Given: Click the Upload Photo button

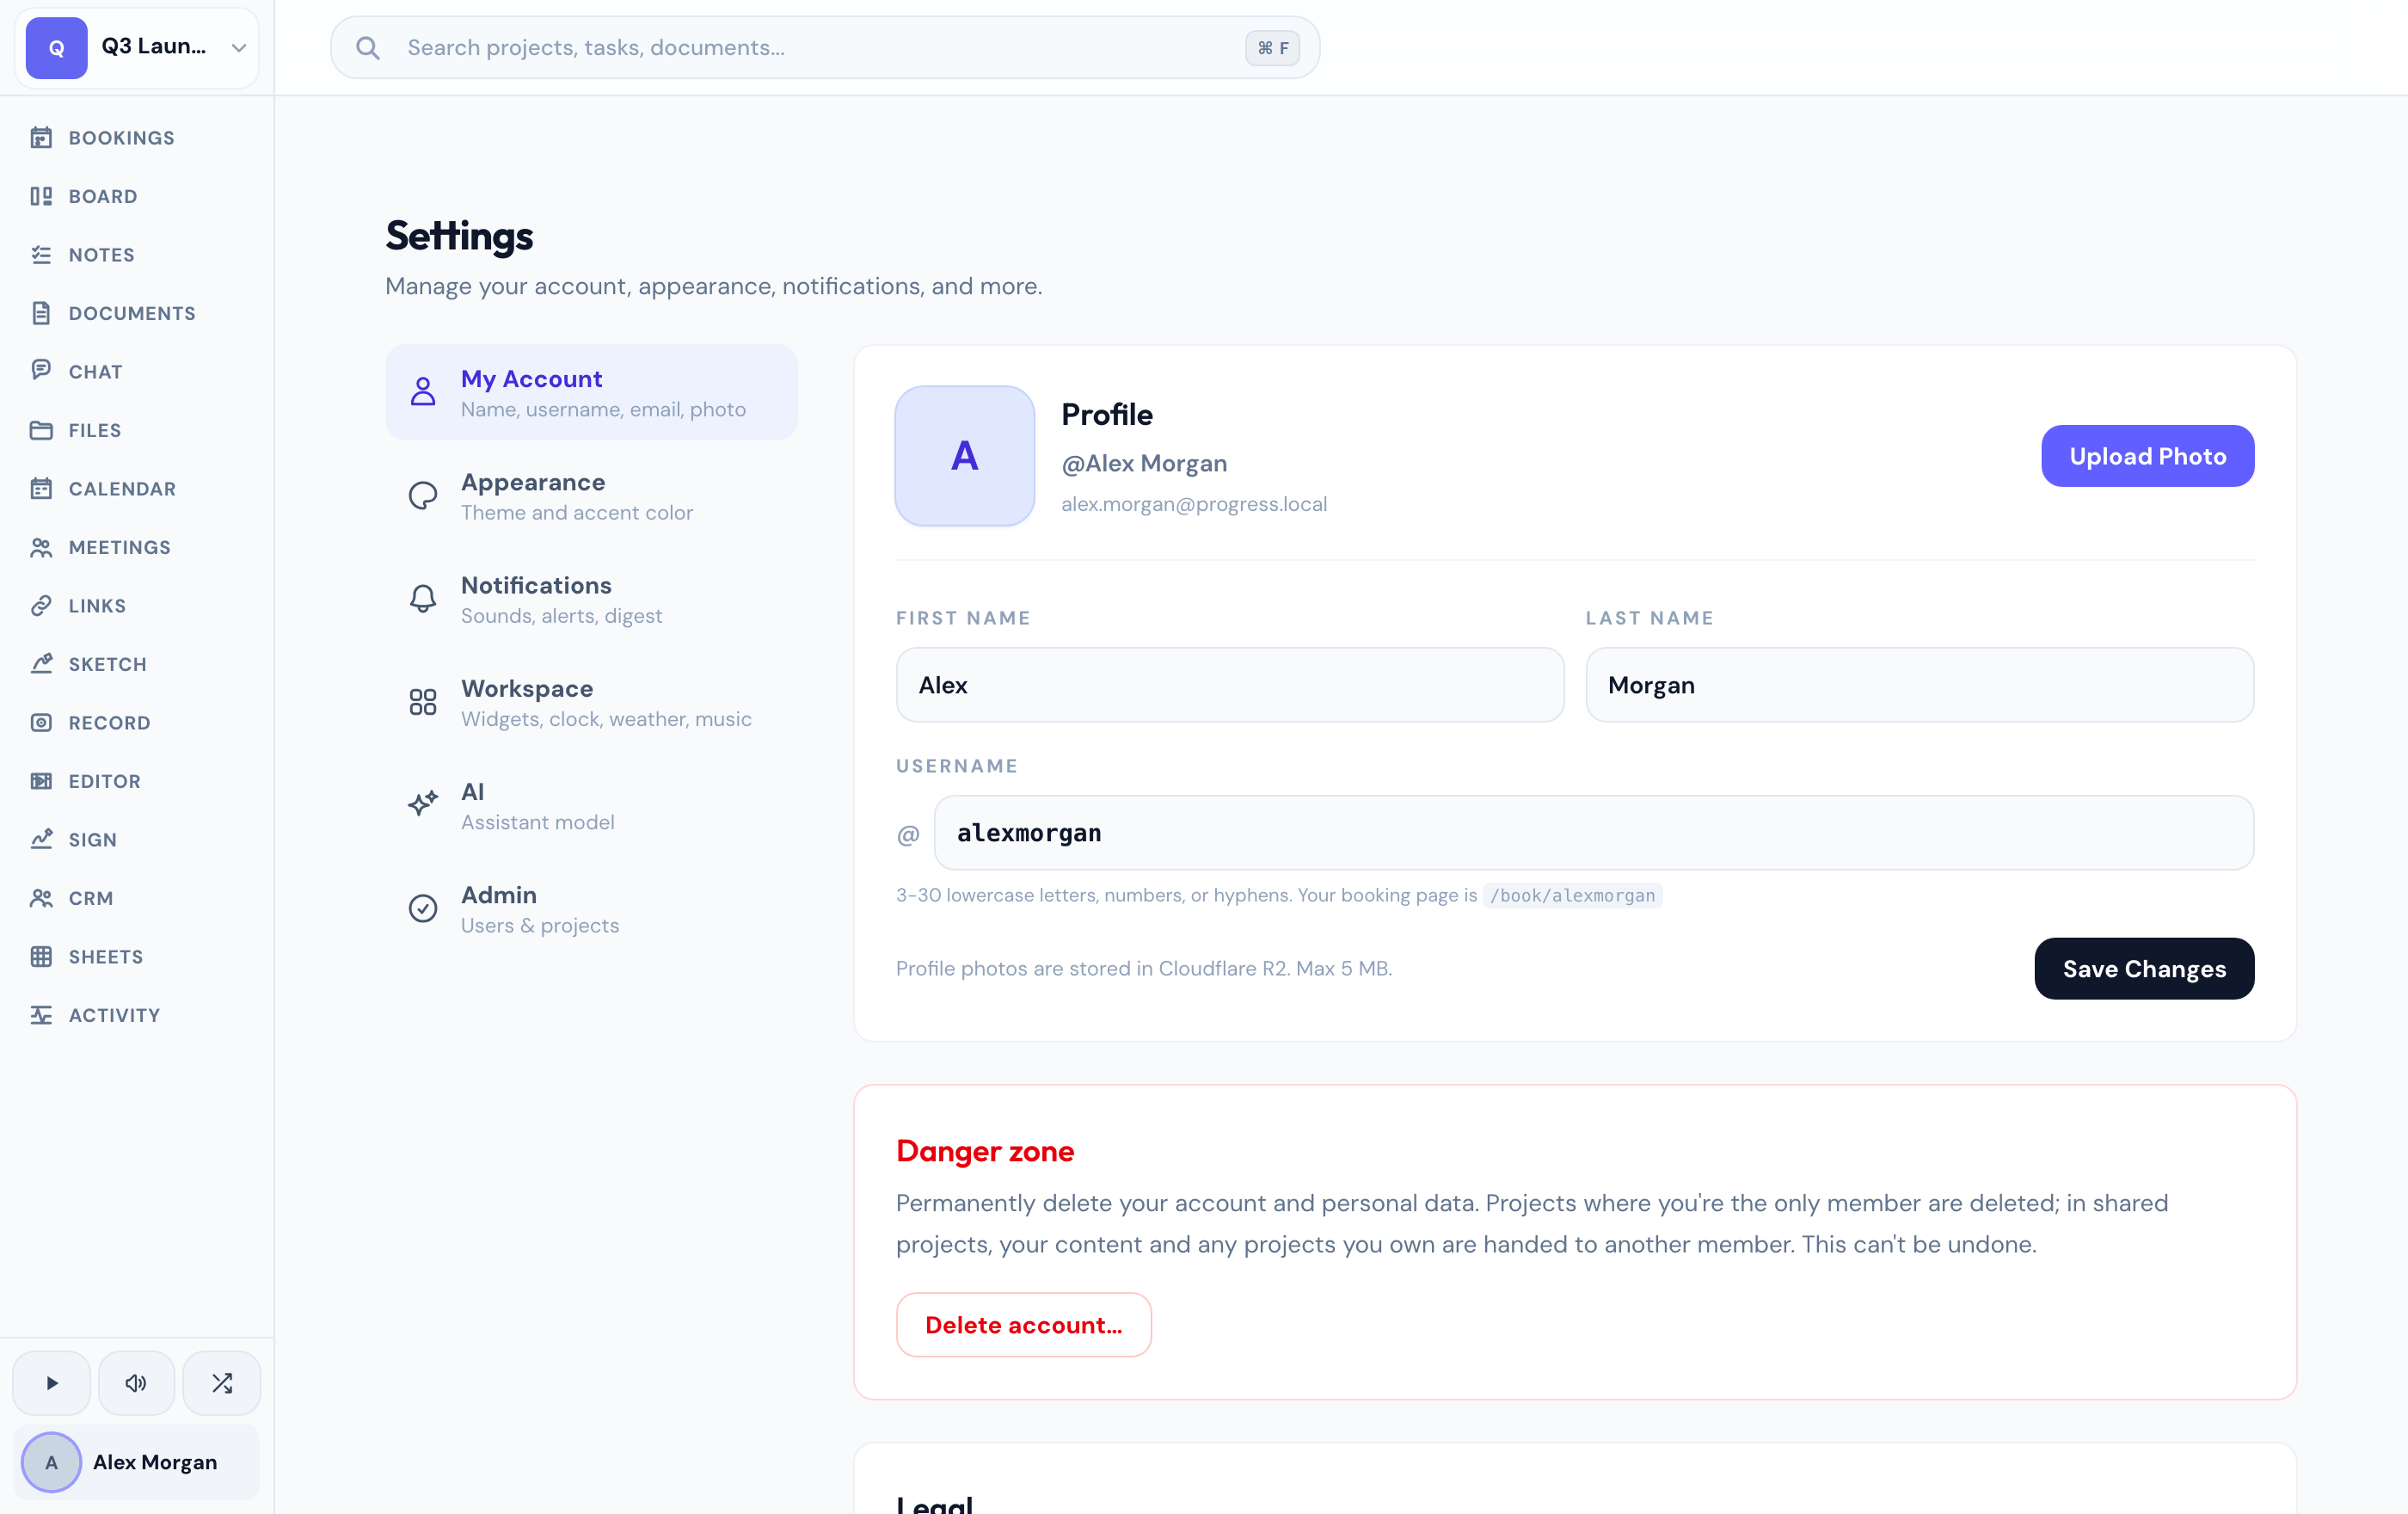Looking at the screenshot, I should (2147, 456).
